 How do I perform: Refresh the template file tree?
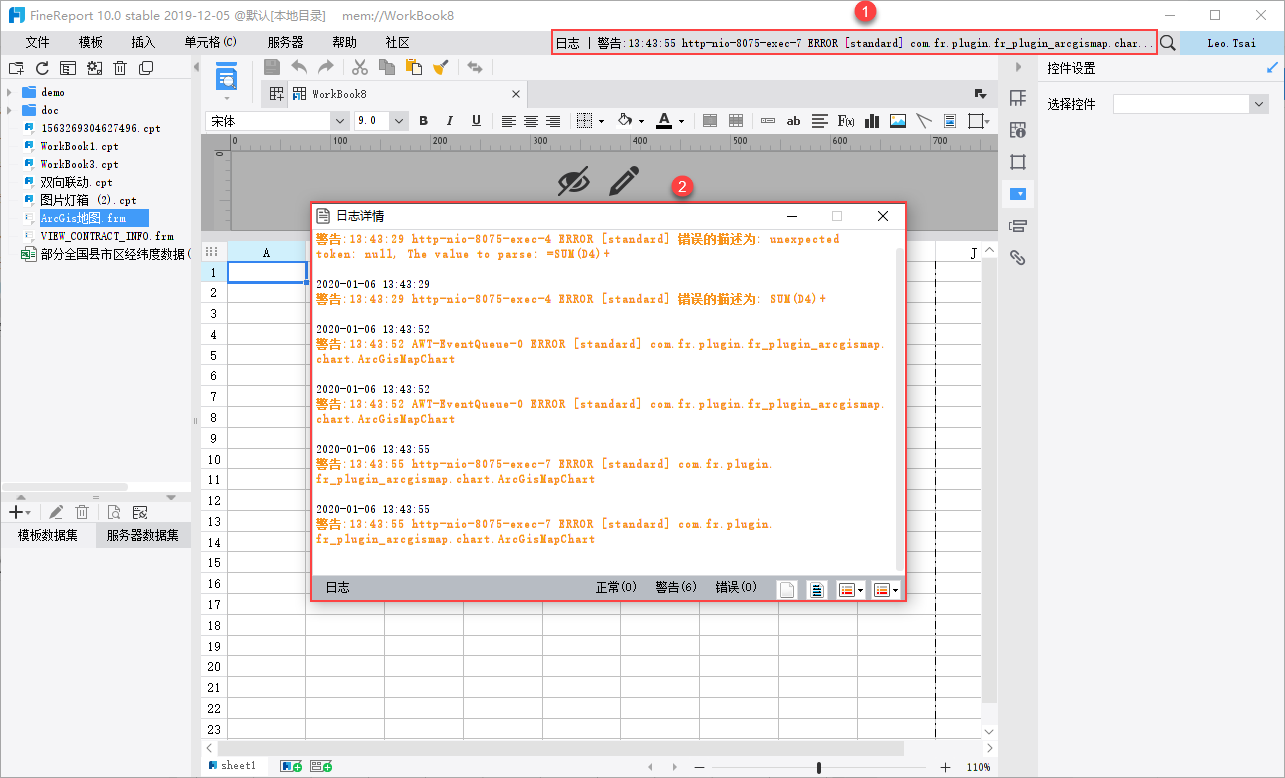pyautogui.click(x=42, y=68)
